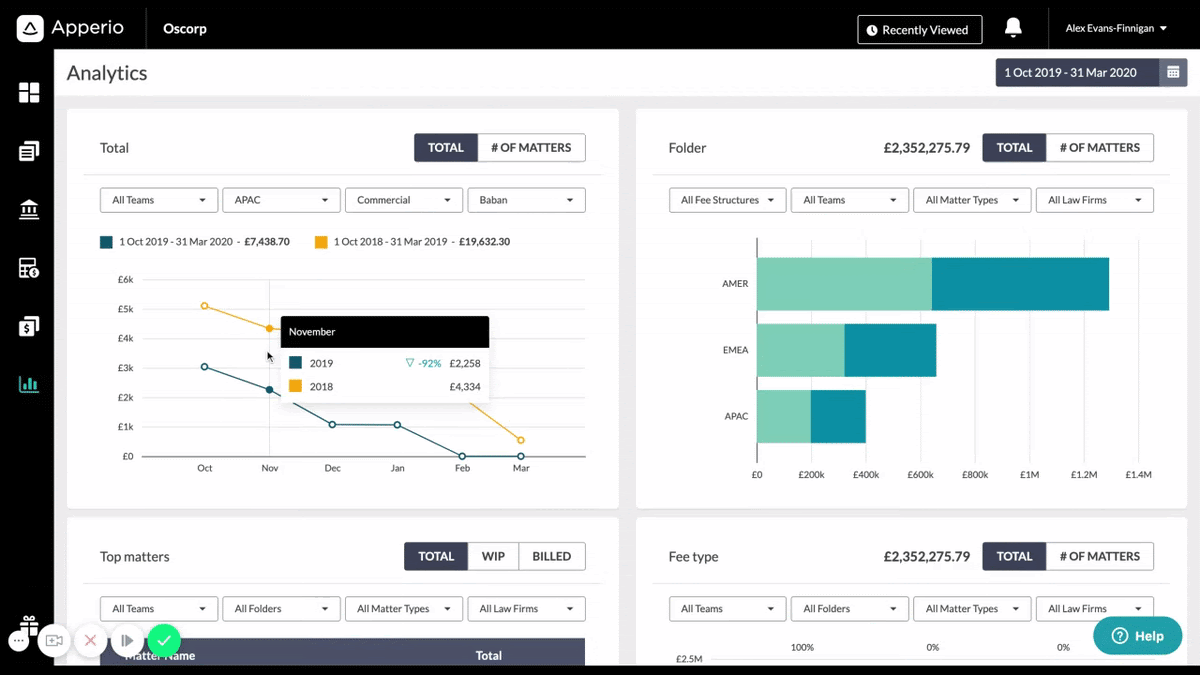Open All Law Firms dropdown in Folder panel

click(1094, 200)
